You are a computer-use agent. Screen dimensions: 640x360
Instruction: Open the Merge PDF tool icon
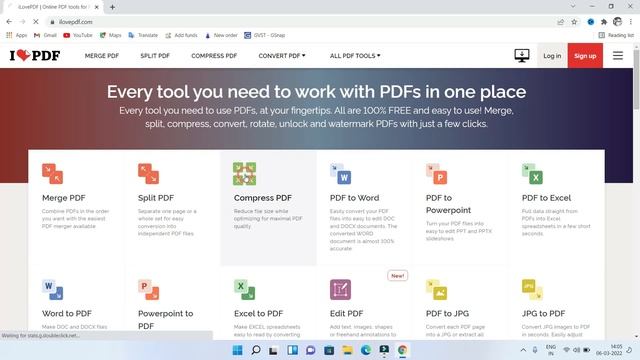[52, 174]
